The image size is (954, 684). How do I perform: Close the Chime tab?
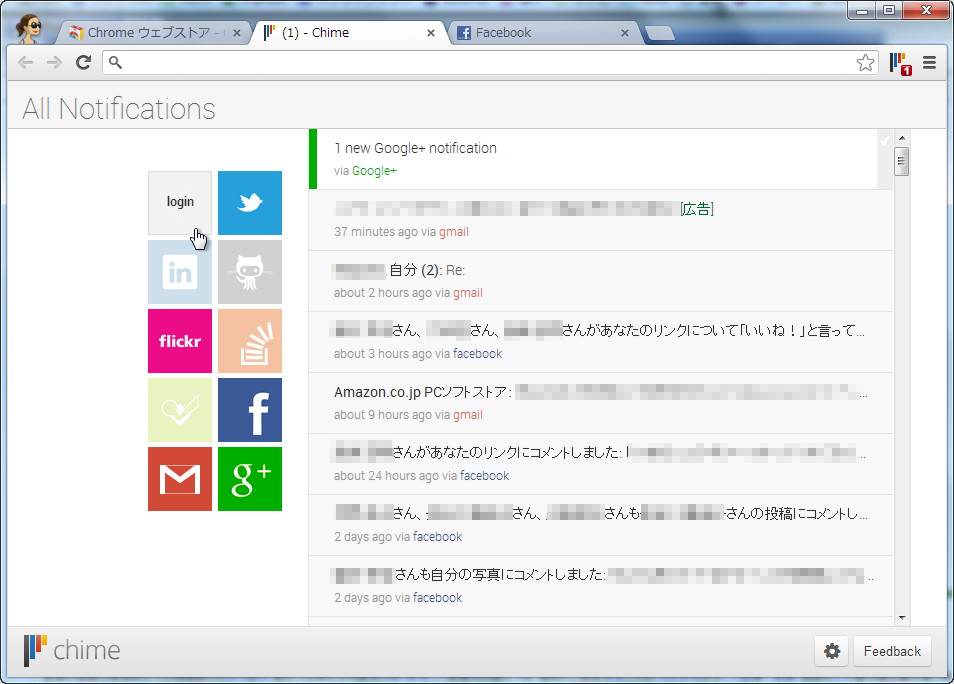[431, 33]
